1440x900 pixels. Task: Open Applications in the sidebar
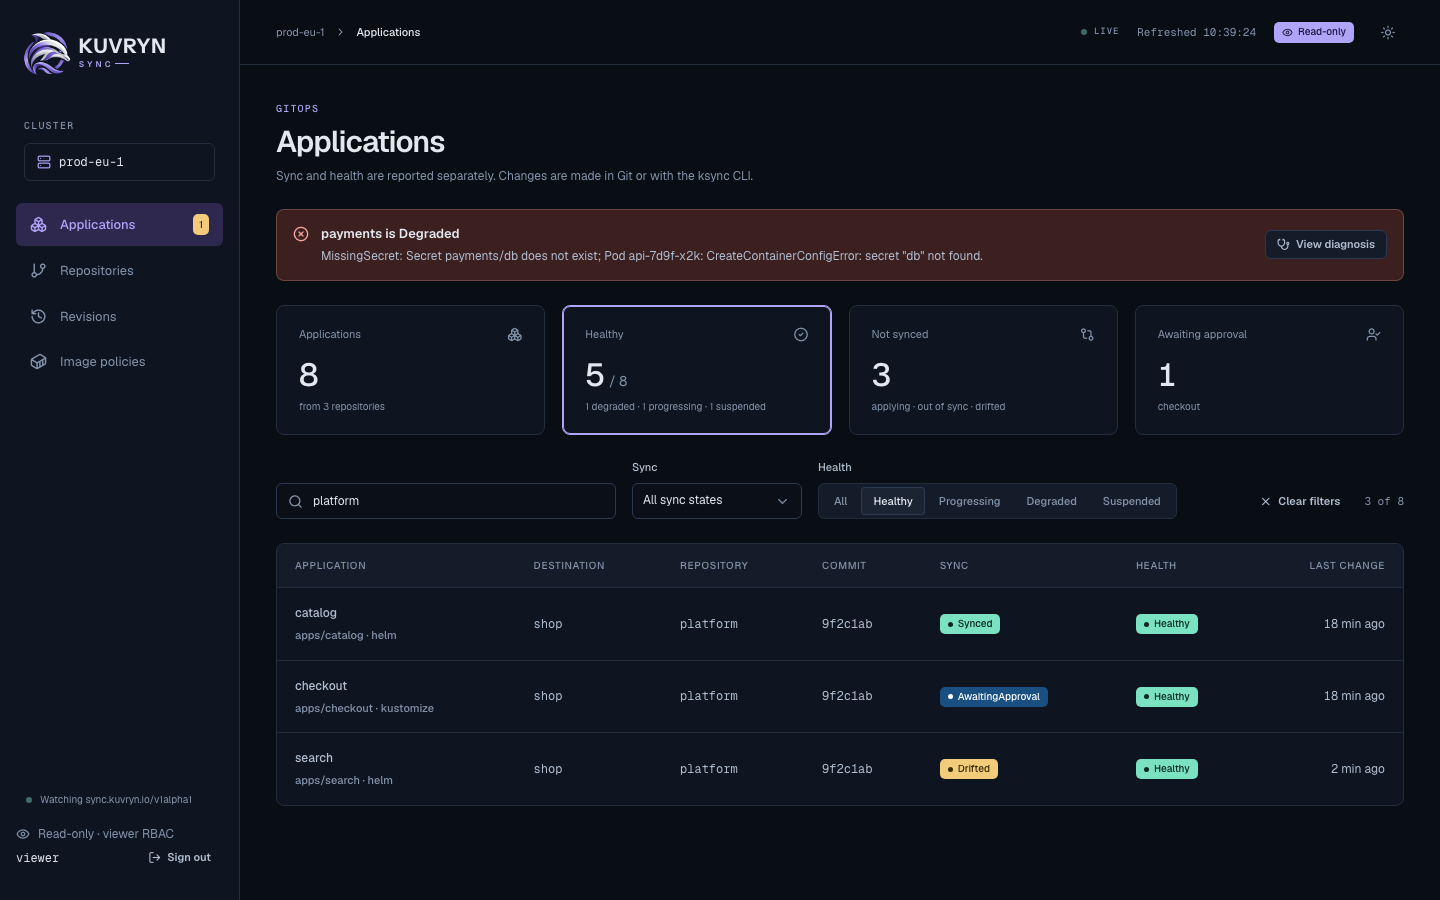[x=119, y=225]
